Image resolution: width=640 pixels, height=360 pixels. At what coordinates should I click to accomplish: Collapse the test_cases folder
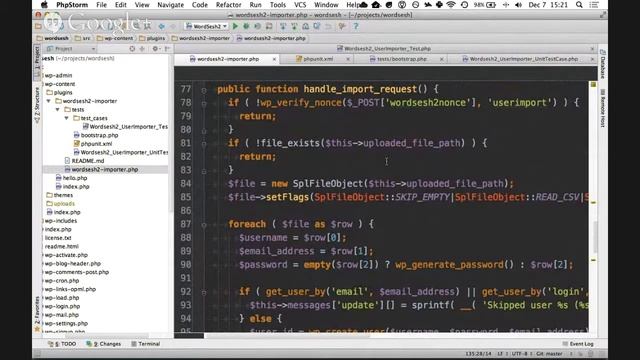[67, 118]
